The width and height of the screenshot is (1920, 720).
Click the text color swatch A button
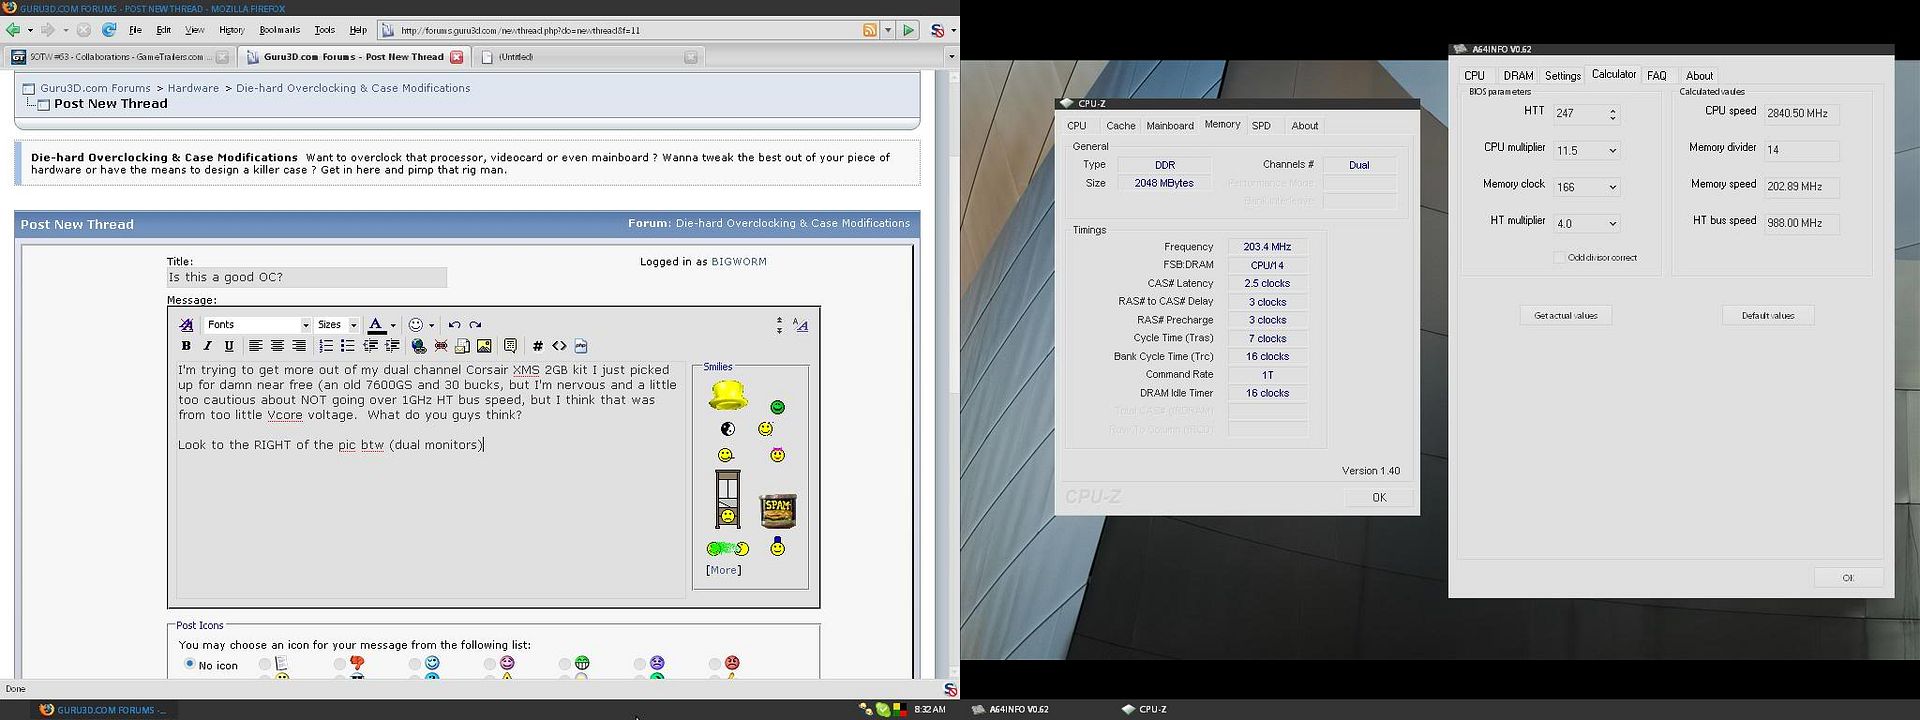pos(376,325)
